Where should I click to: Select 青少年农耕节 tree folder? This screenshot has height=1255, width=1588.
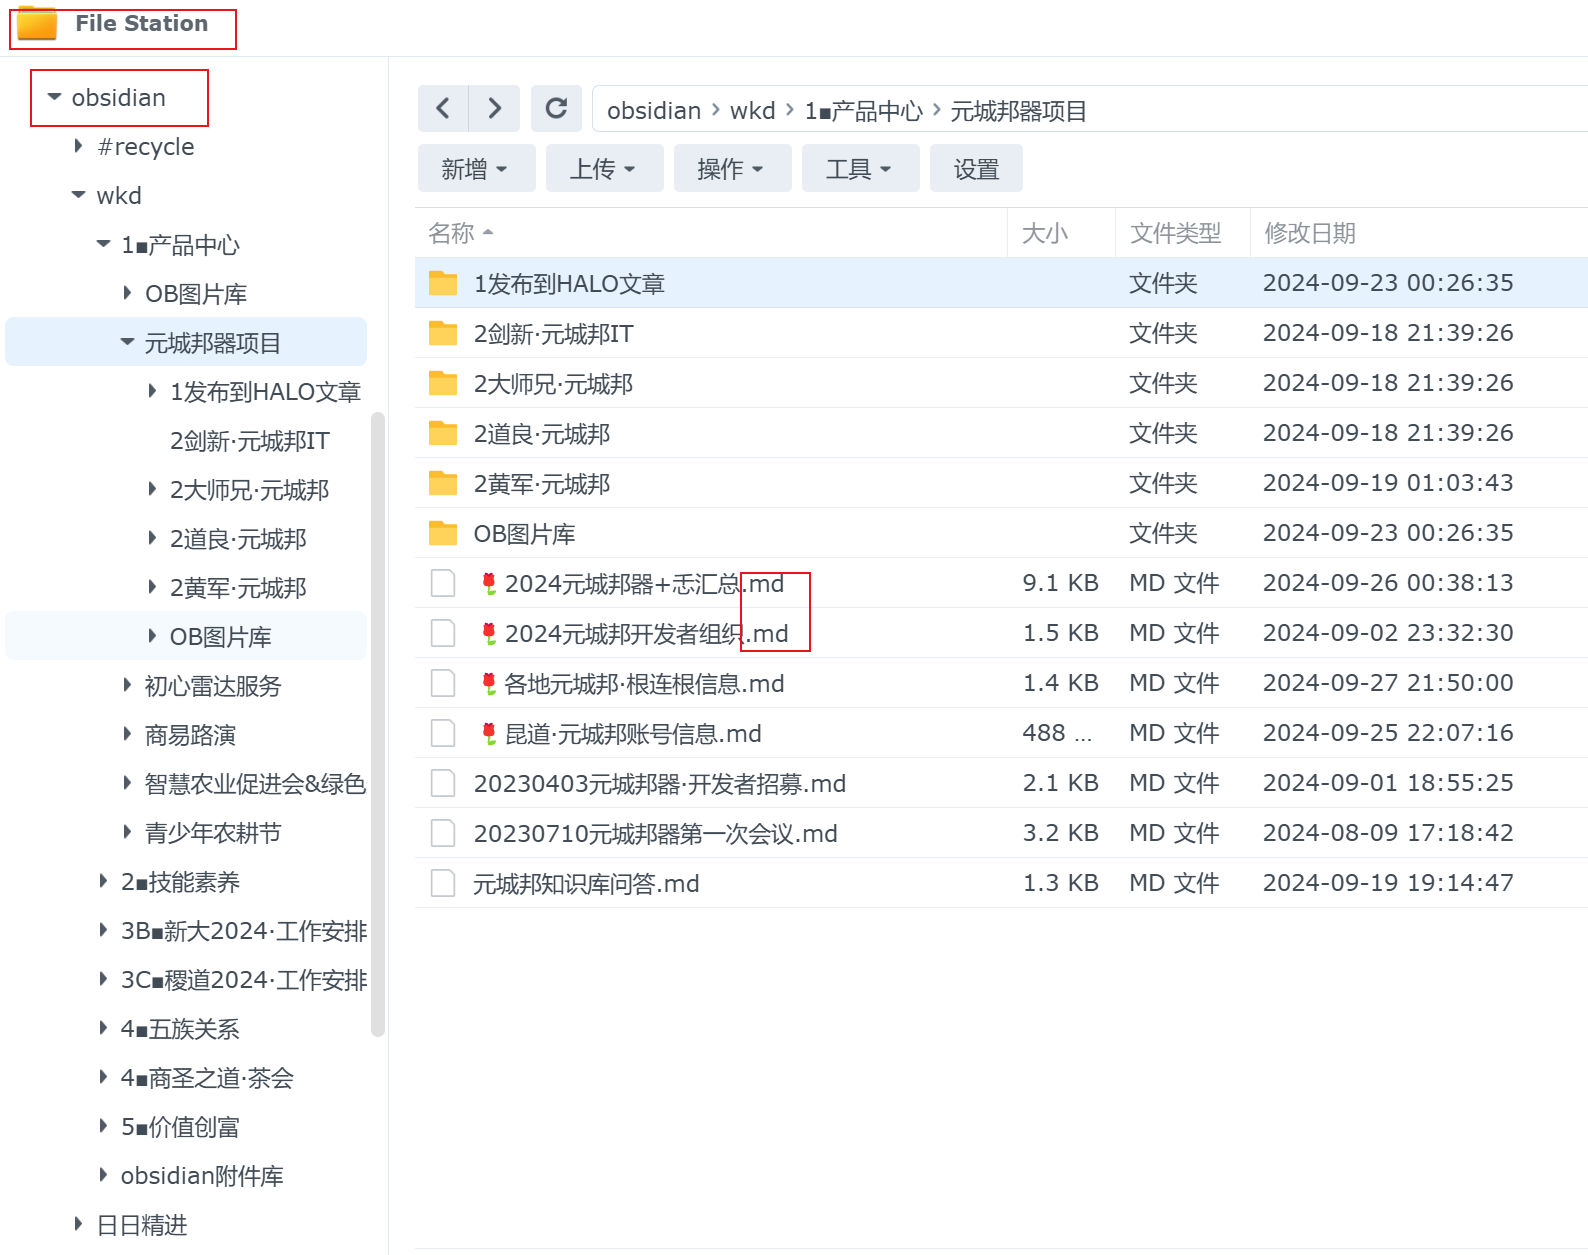[x=213, y=833]
